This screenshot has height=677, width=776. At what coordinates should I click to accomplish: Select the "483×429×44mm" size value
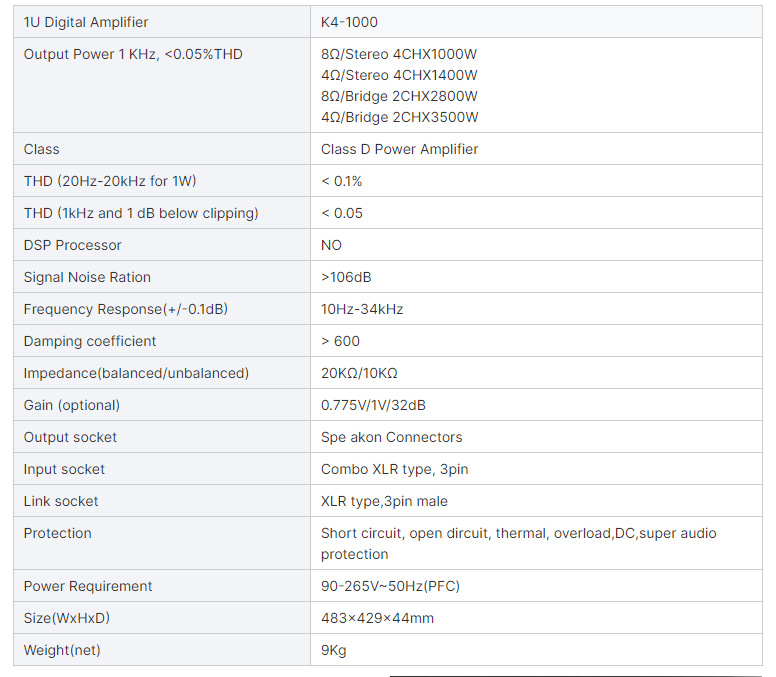[x=377, y=618]
